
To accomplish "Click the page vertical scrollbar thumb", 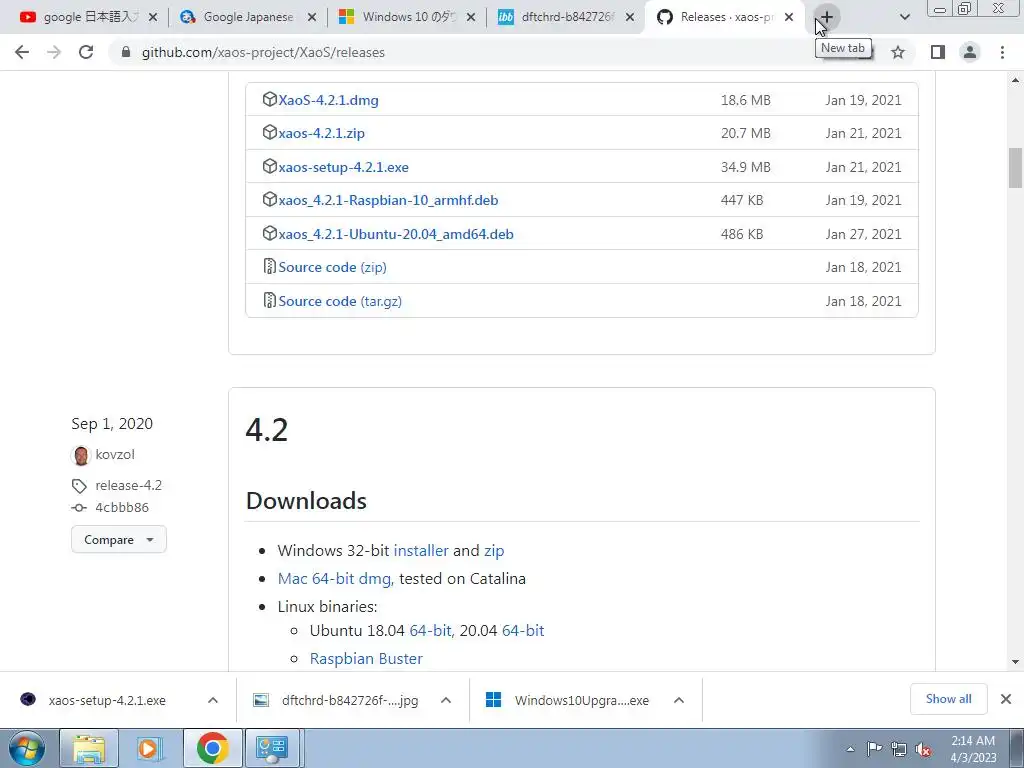I will tap(1015, 168).
